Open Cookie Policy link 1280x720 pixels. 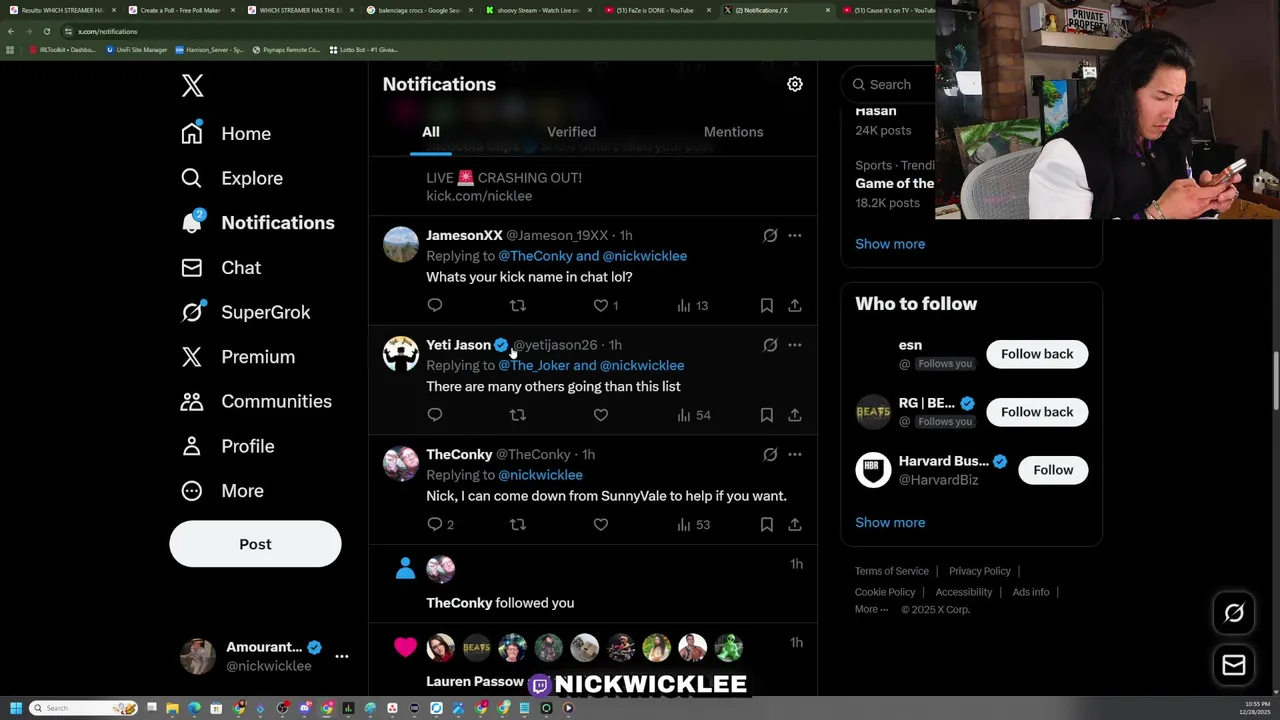[885, 592]
